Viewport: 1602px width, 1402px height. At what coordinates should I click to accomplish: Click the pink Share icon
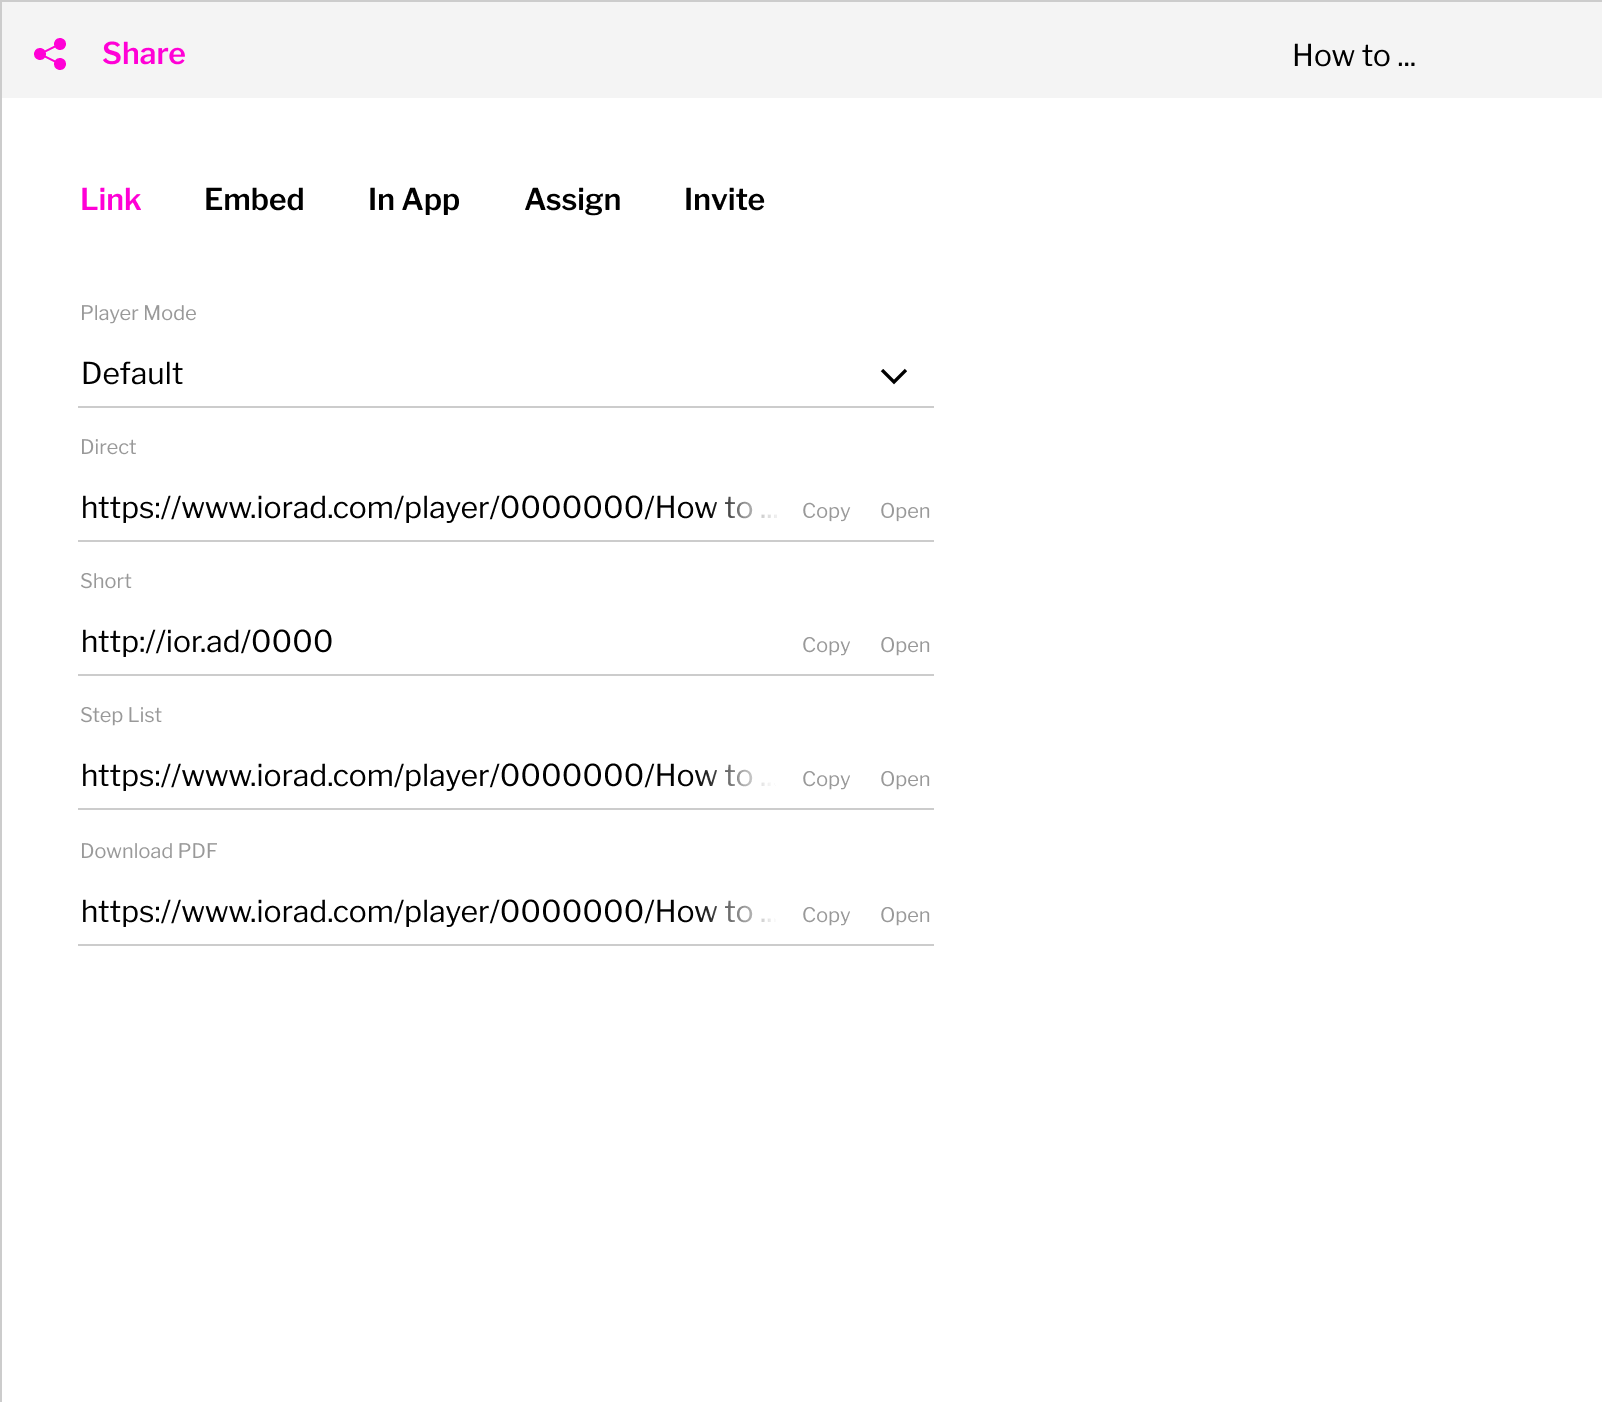click(x=50, y=53)
